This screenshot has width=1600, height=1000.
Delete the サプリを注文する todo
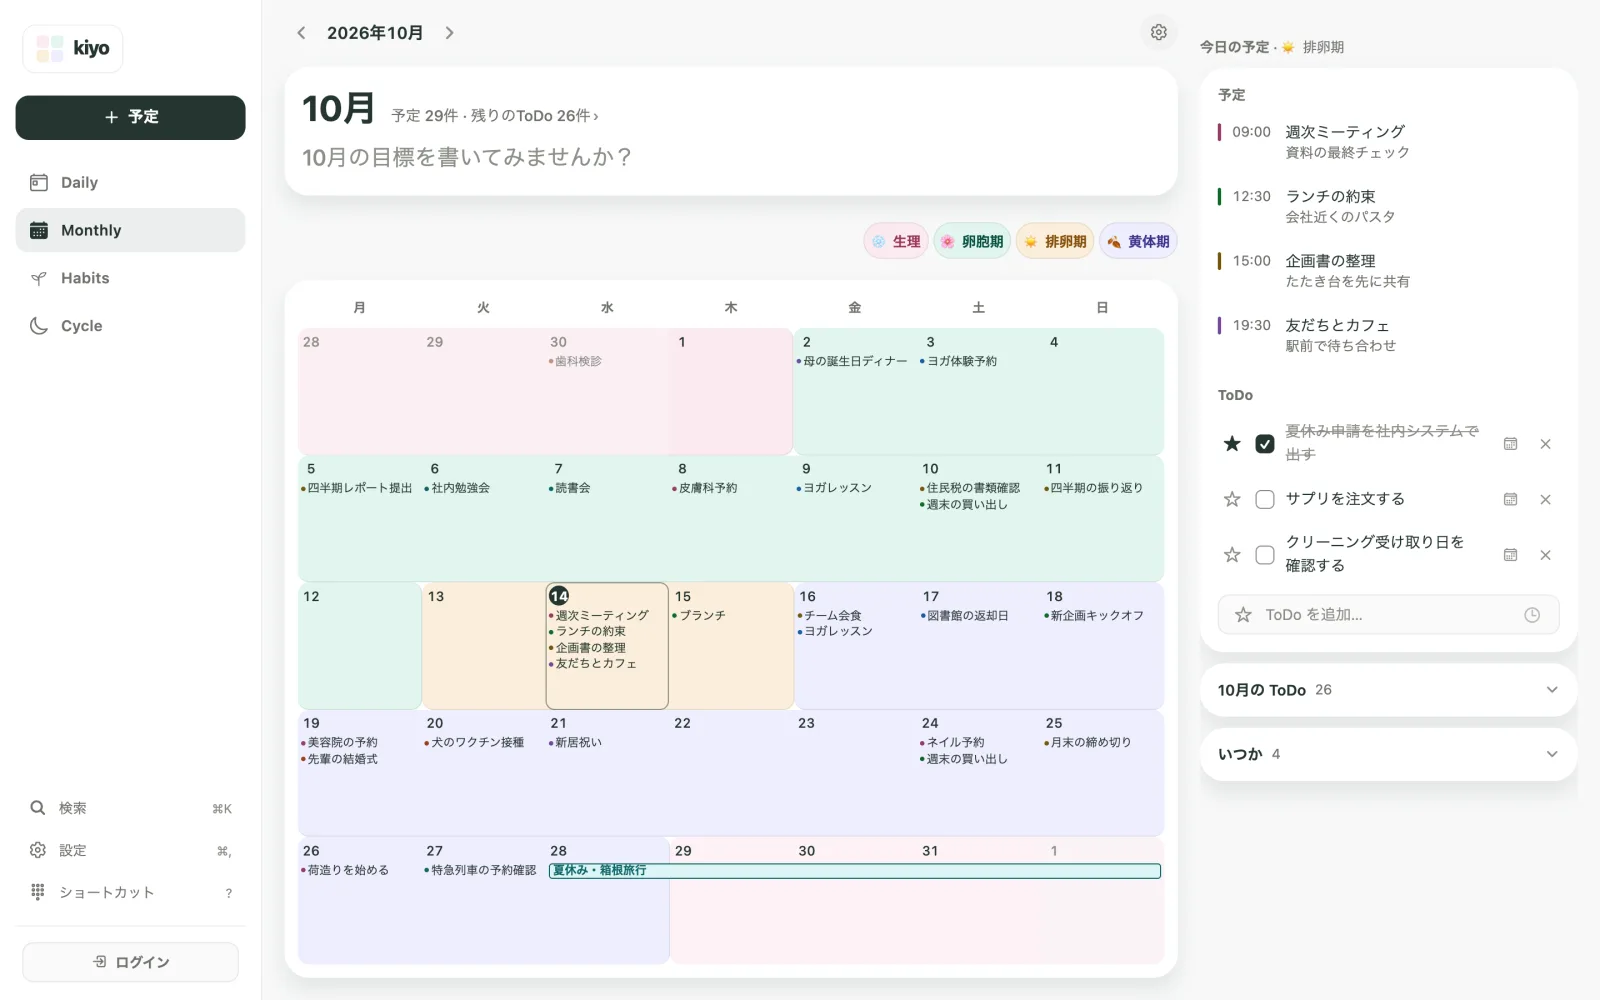[1545, 499]
